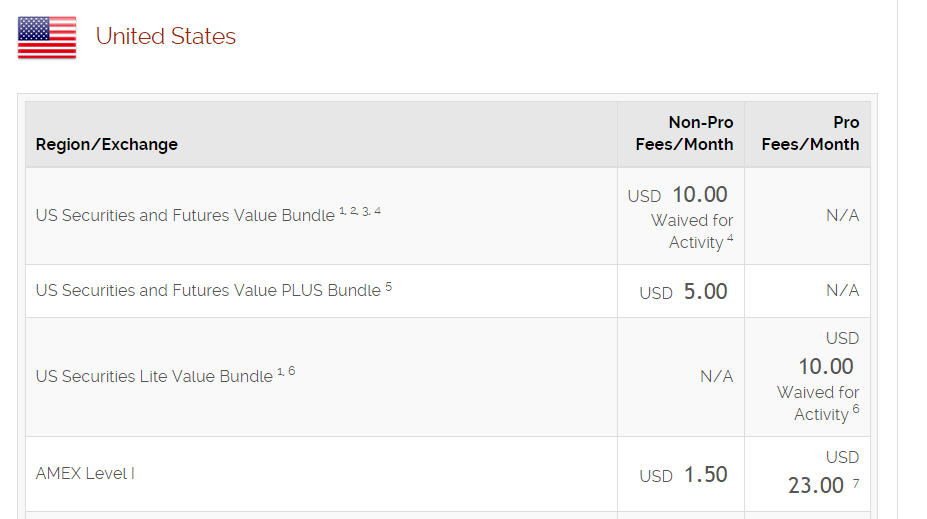Click the USD 10.00 Non-Pro fee
Image resolution: width=927 pixels, height=519 pixels.
pyautogui.click(x=678, y=194)
